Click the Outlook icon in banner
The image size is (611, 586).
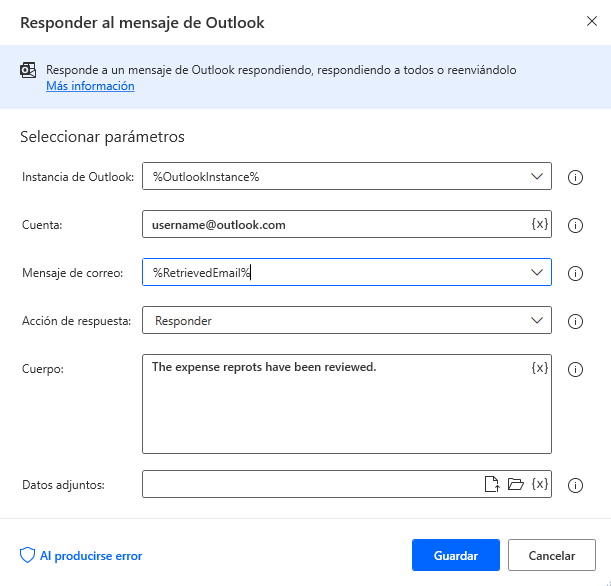[28, 70]
